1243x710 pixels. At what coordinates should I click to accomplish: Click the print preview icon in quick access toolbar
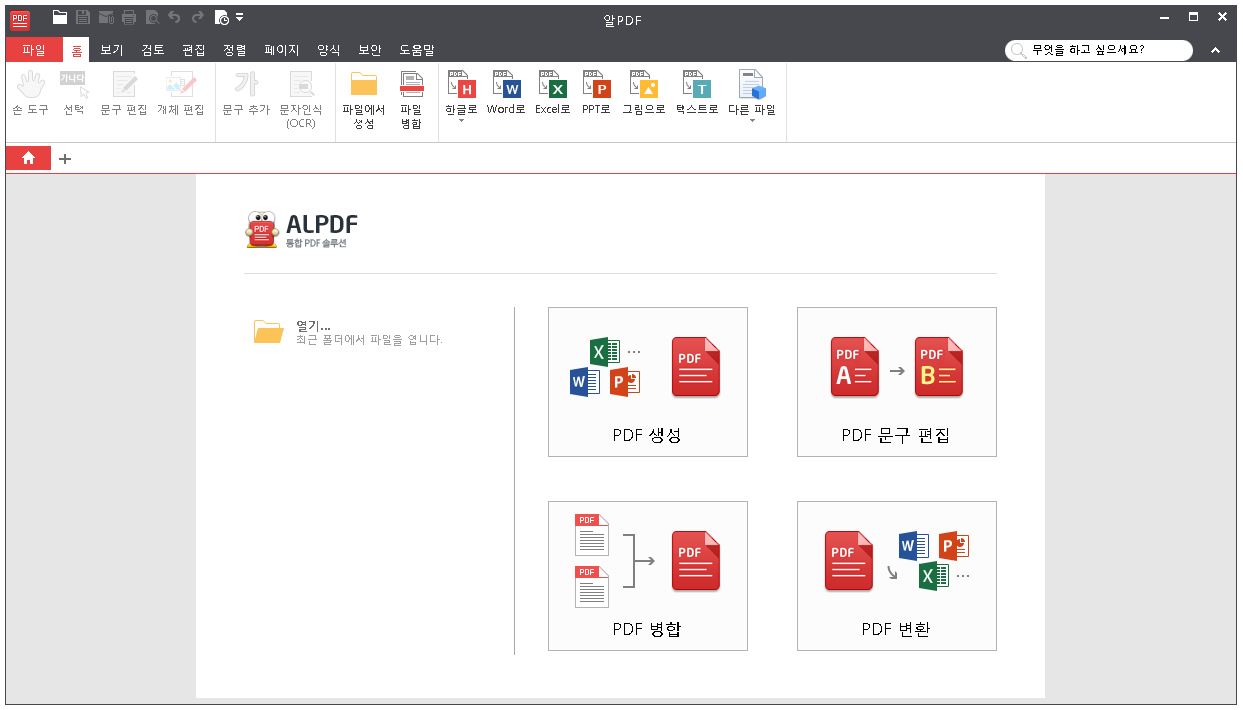[x=152, y=17]
